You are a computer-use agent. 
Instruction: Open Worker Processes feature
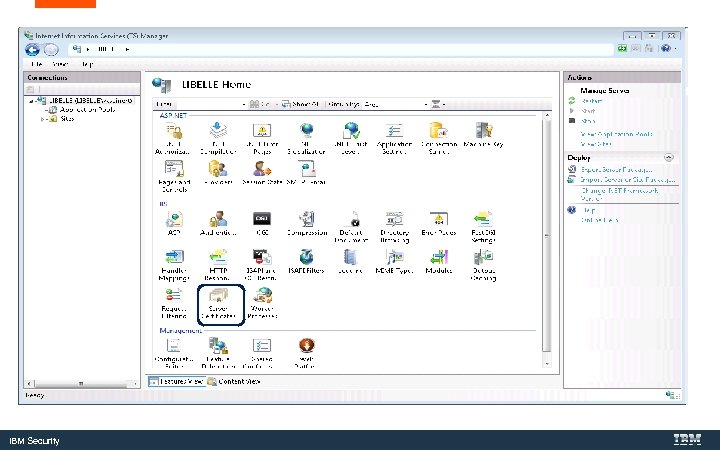(x=262, y=303)
